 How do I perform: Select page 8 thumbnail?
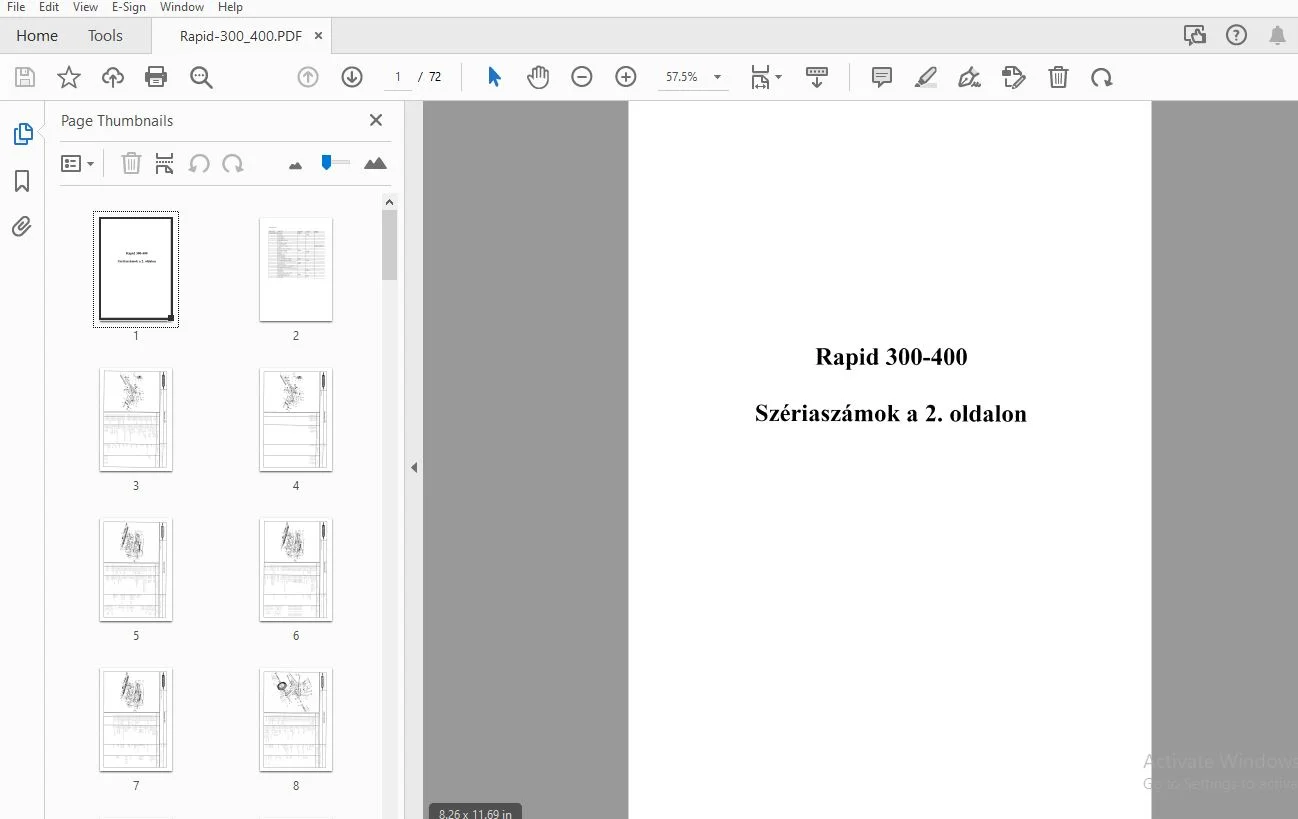point(296,719)
